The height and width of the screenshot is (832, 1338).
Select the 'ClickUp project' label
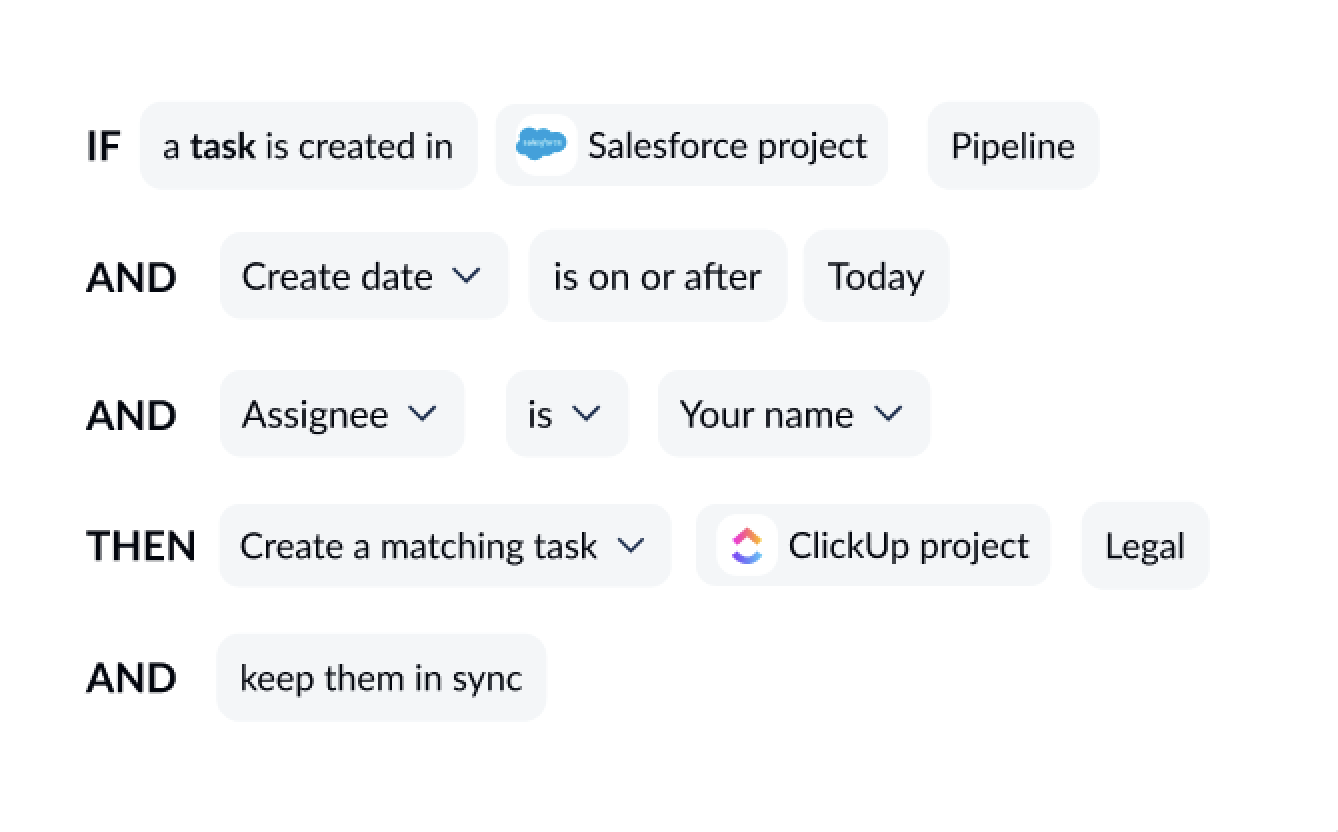(x=908, y=546)
